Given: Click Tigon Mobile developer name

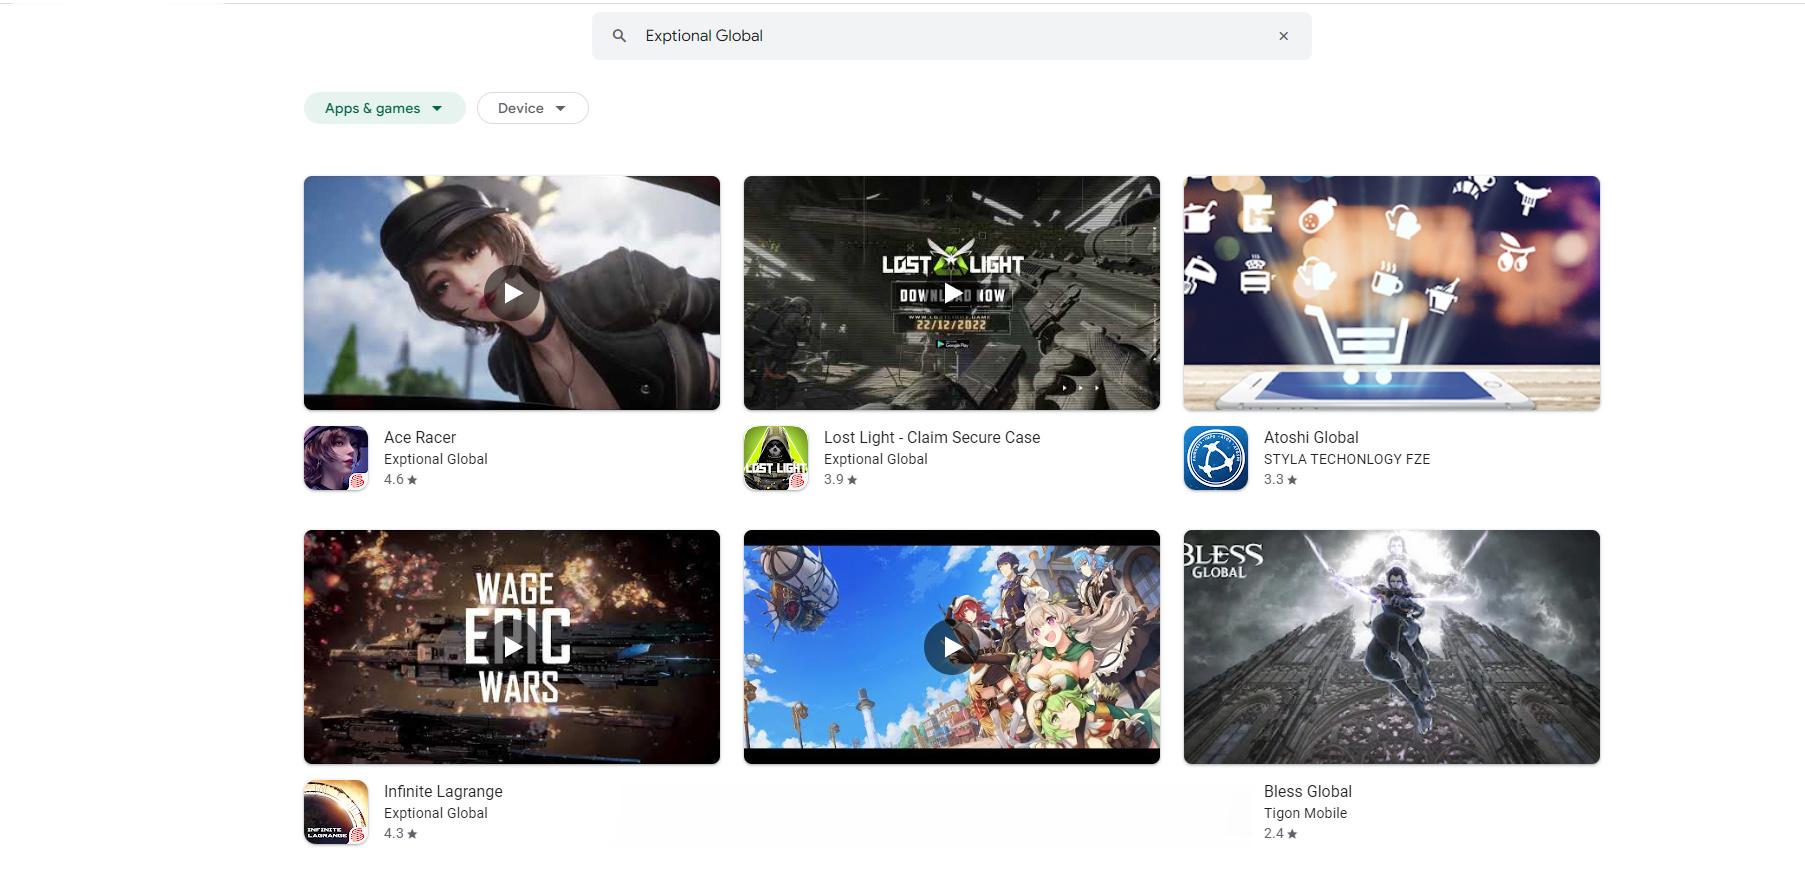Looking at the screenshot, I should click(x=1305, y=813).
